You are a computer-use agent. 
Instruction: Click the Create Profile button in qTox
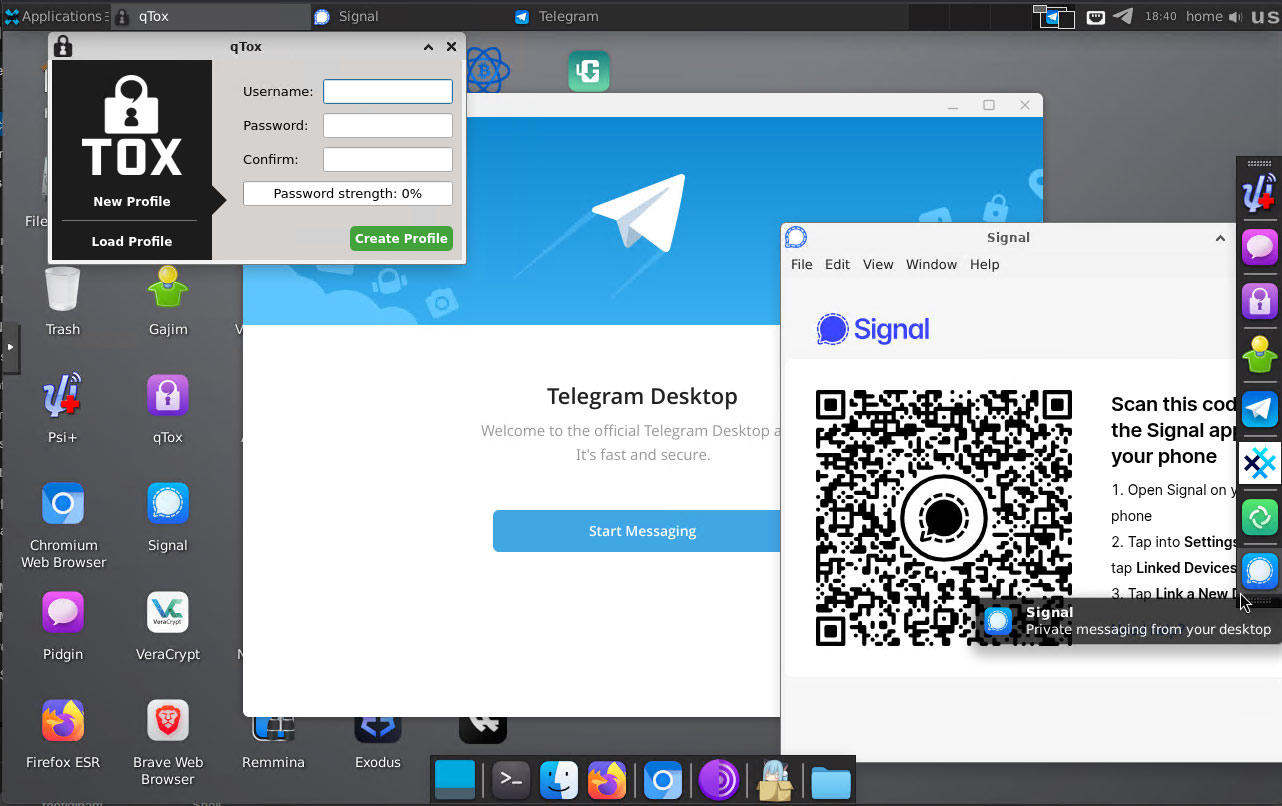click(401, 238)
